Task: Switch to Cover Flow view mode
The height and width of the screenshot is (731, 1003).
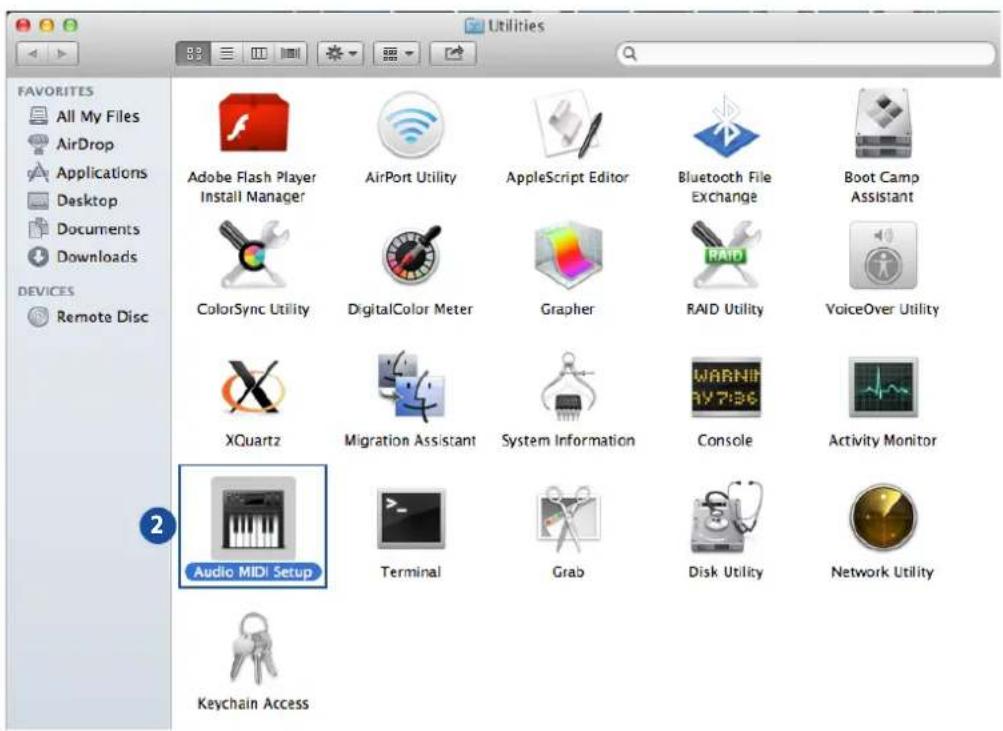Action: 291,54
